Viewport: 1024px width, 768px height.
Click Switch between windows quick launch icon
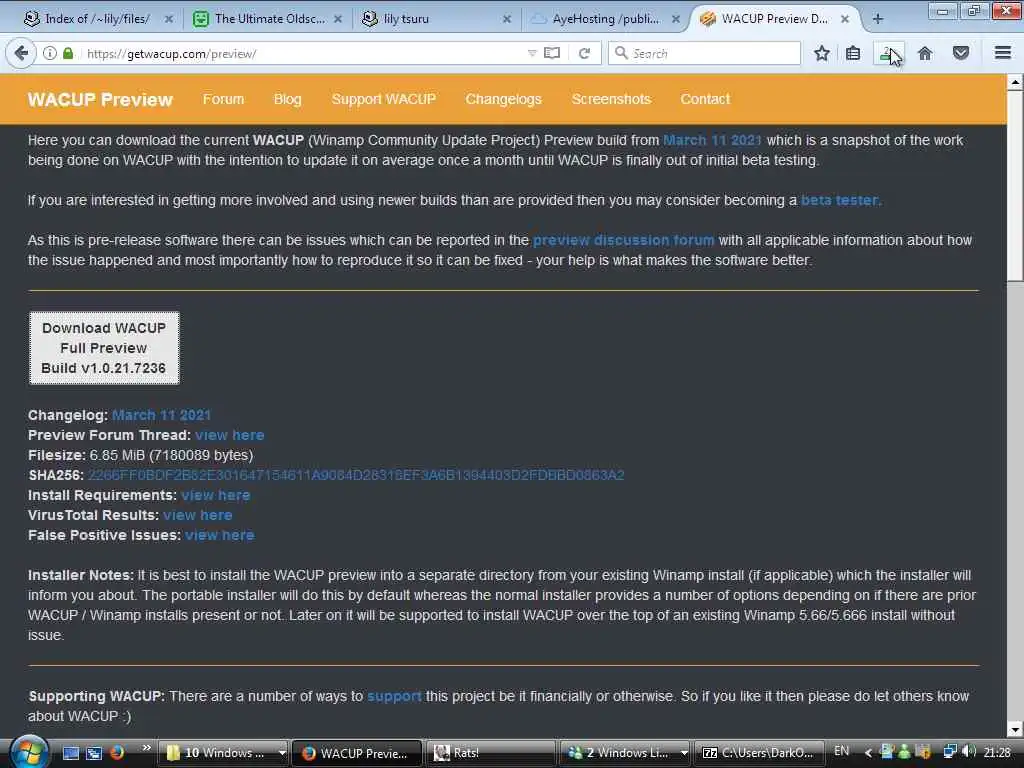point(94,753)
